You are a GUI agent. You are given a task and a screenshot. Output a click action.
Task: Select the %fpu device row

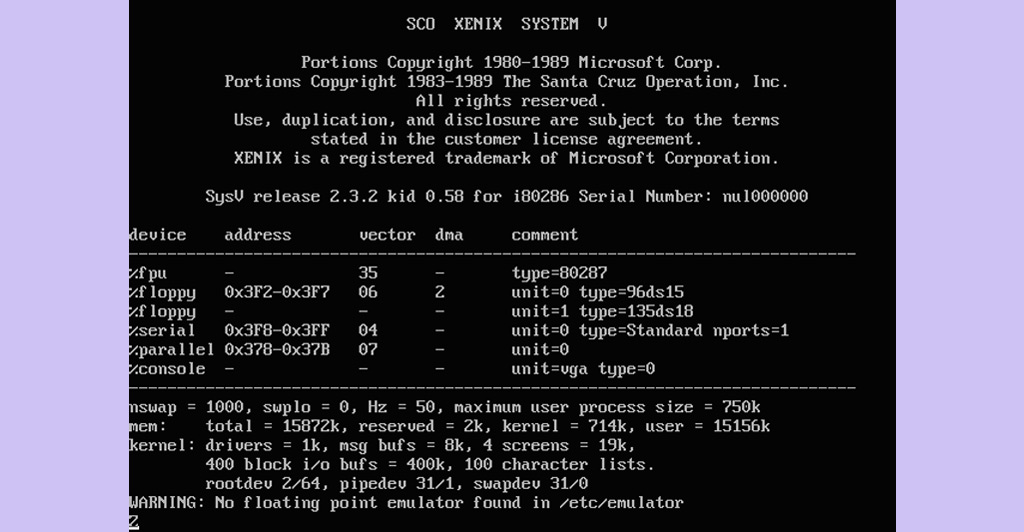coord(148,273)
